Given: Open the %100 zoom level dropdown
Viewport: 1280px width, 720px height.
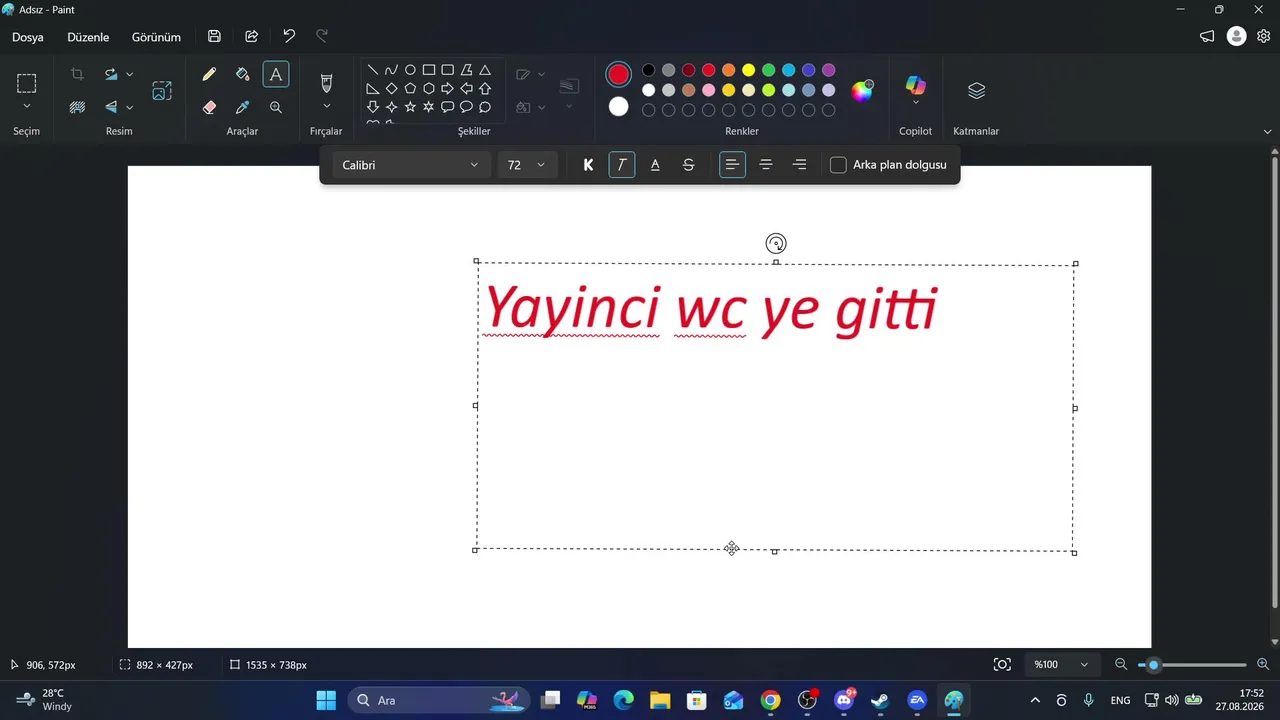Looking at the screenshot, I should [1062, 664].
